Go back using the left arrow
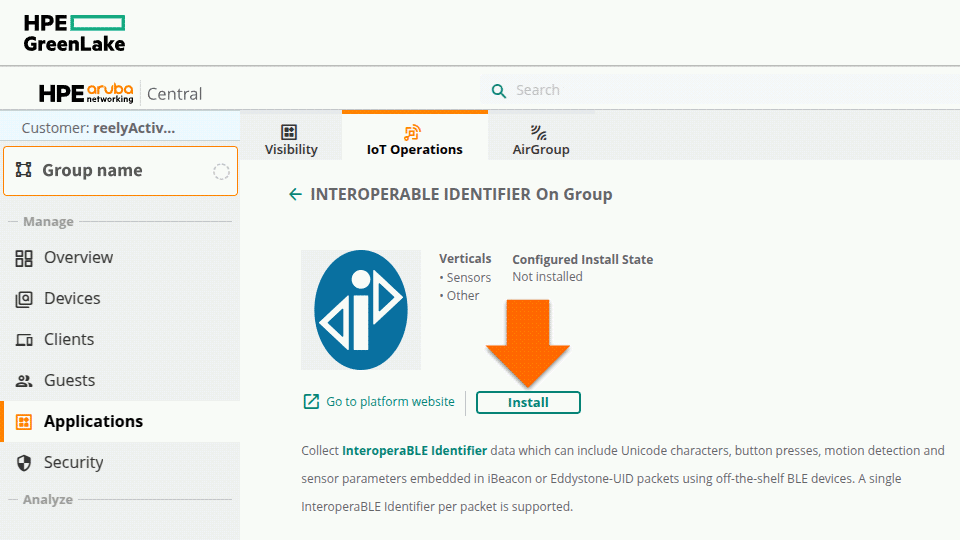Viewport: 960px width, 540px height. pos(295,195)
